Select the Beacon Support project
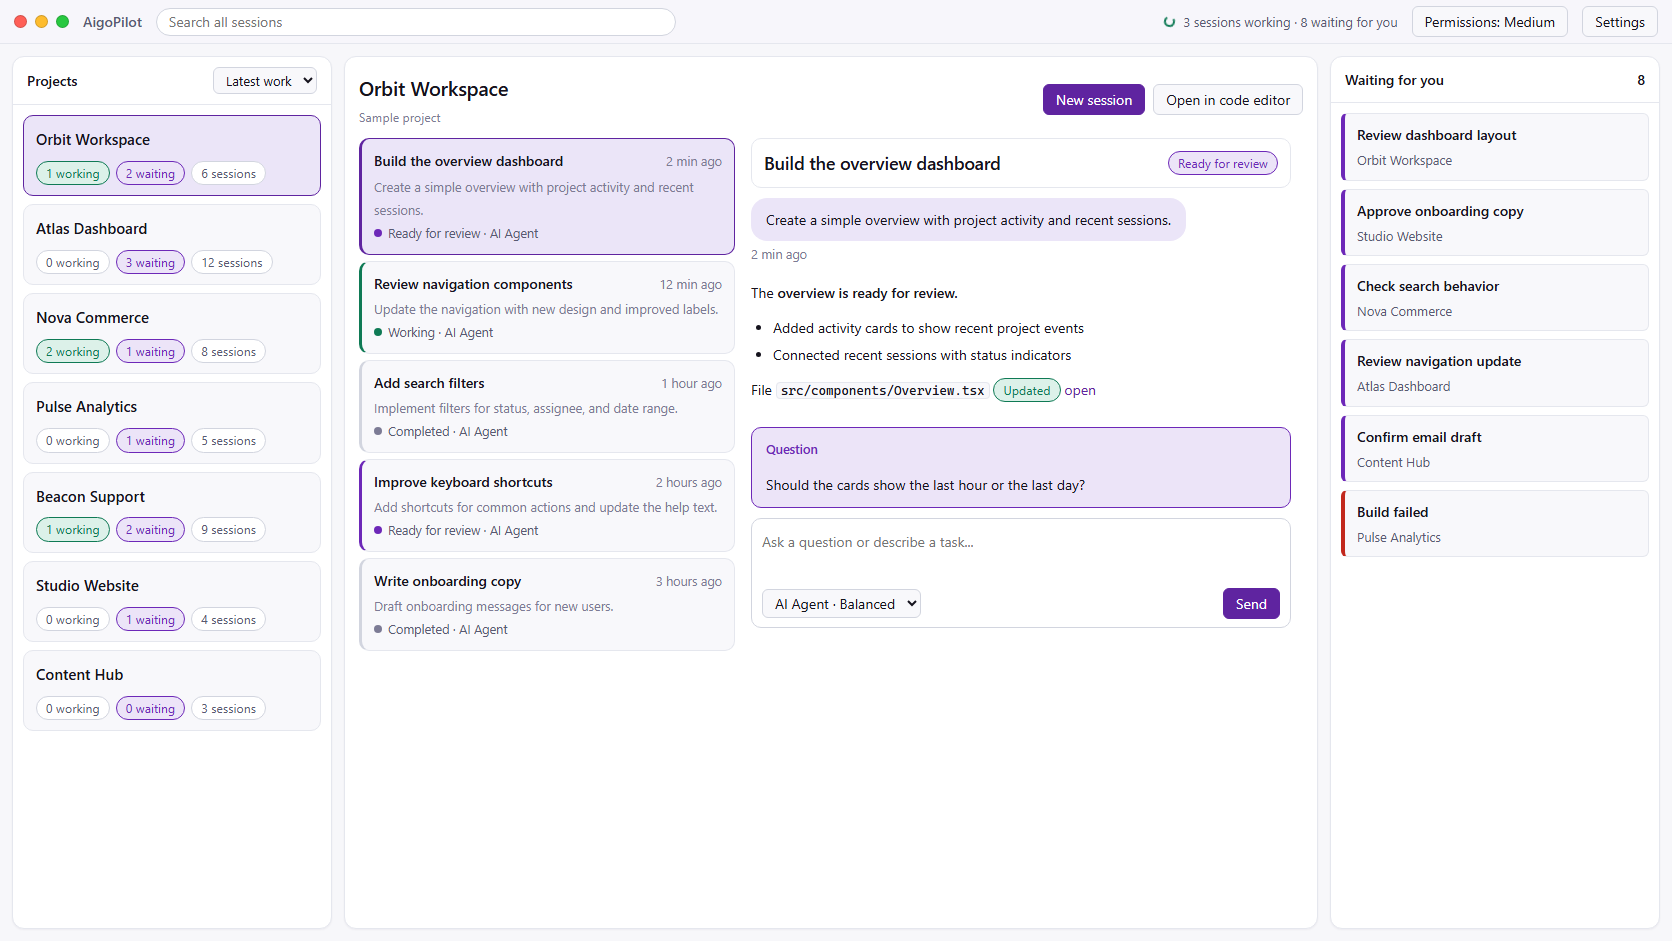This screenshot has height=941, width=1672. coord(172,512)
